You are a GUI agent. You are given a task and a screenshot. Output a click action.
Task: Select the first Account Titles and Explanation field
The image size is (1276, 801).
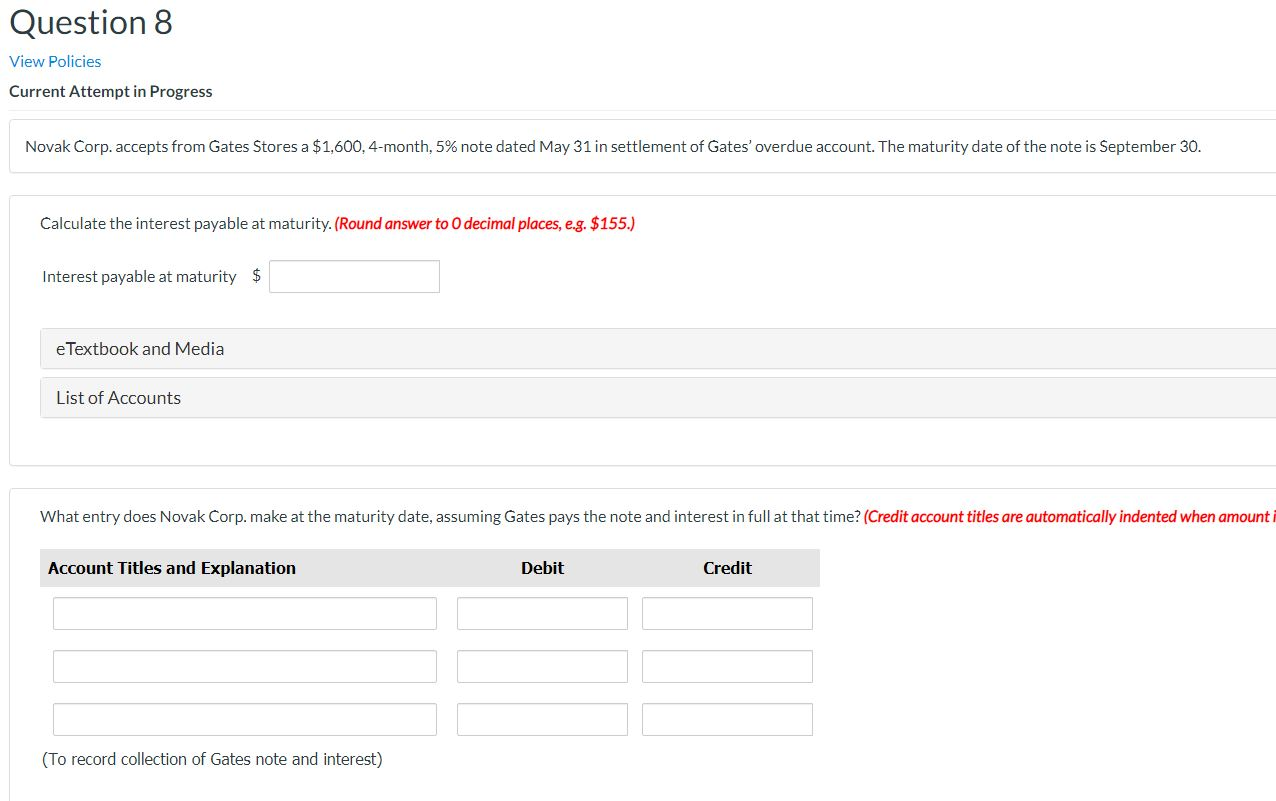click(x=244, y=613)
